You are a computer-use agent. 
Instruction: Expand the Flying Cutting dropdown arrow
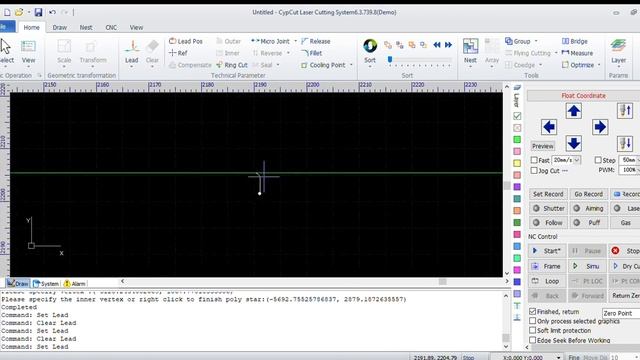(x=556, y=53)
